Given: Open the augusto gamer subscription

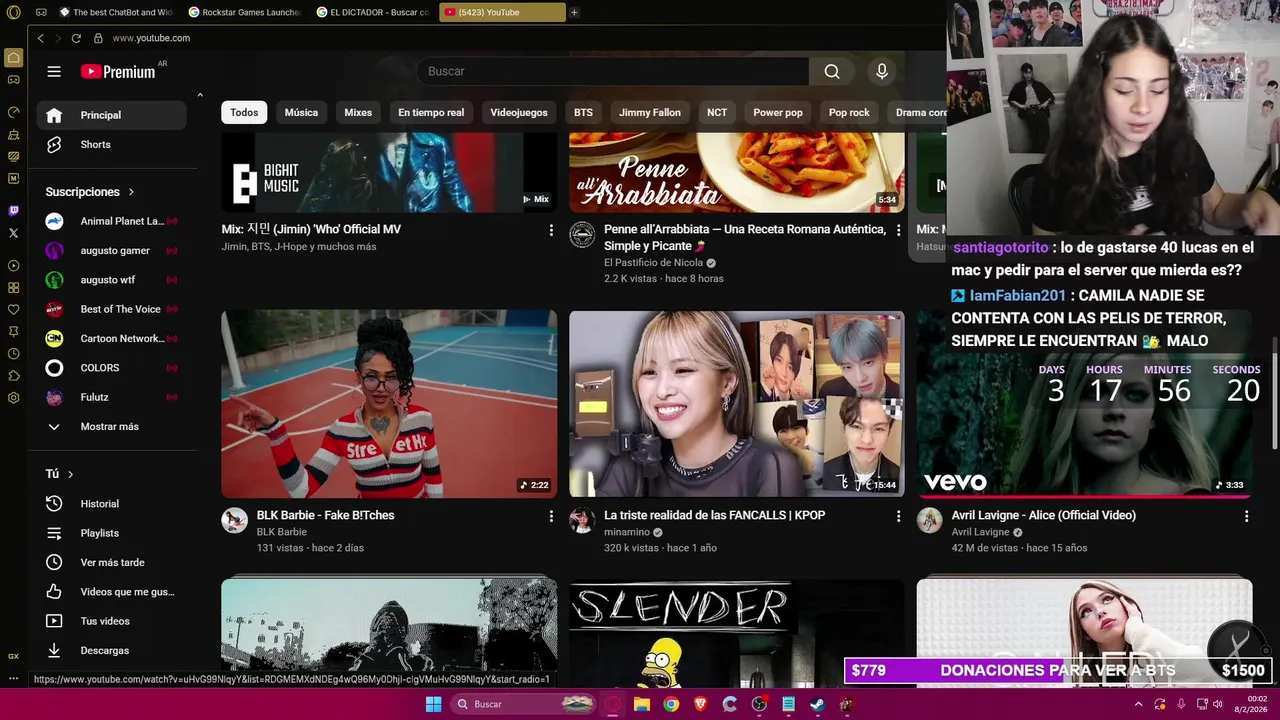Looking at the screenshot, I should tap(112, 251).
